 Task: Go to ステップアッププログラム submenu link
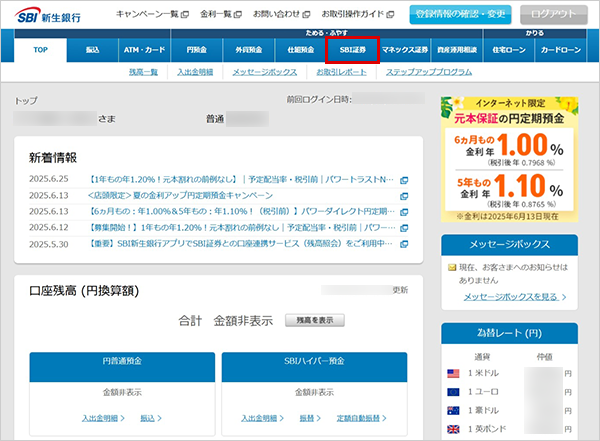[x=429, y=72]
